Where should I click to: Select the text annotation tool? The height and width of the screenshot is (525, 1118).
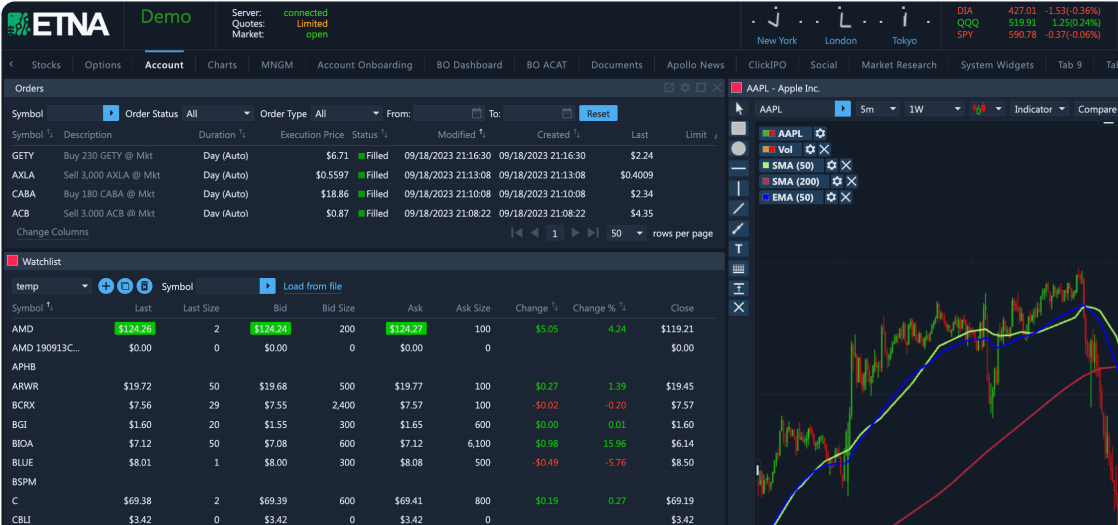coord(739,248)
